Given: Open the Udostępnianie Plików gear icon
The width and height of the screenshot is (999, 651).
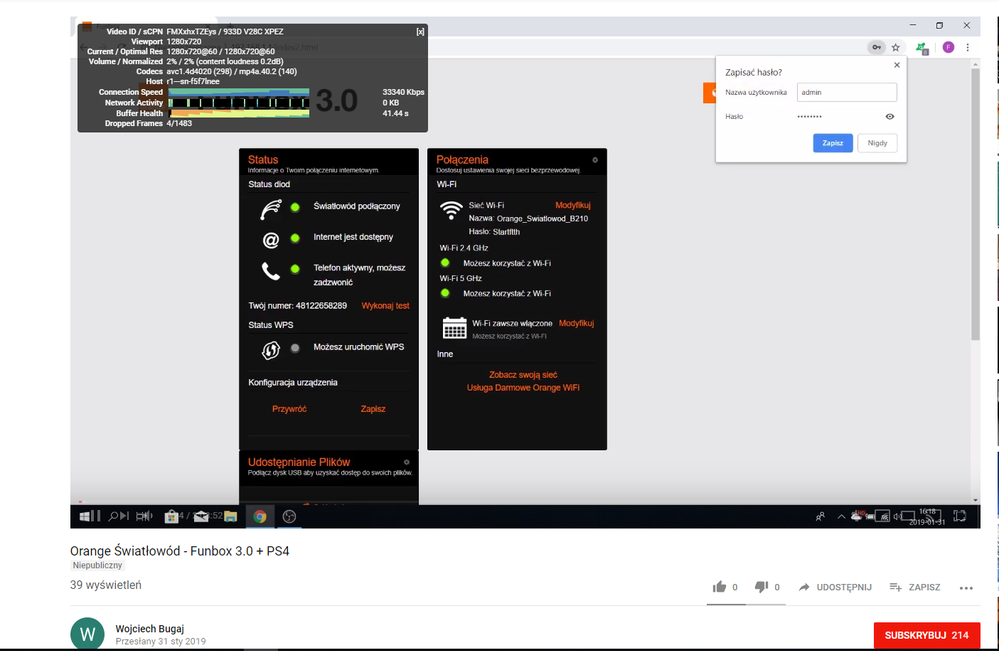Looking at the screenshot, I should click(406, 462).
